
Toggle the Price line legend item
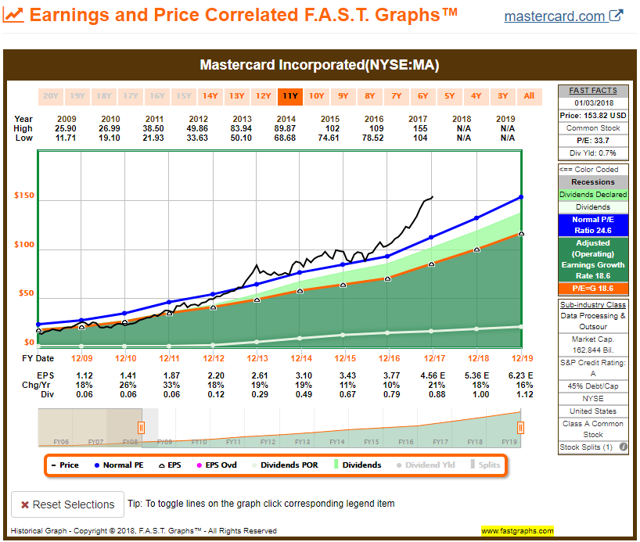[x=65, y=465]
